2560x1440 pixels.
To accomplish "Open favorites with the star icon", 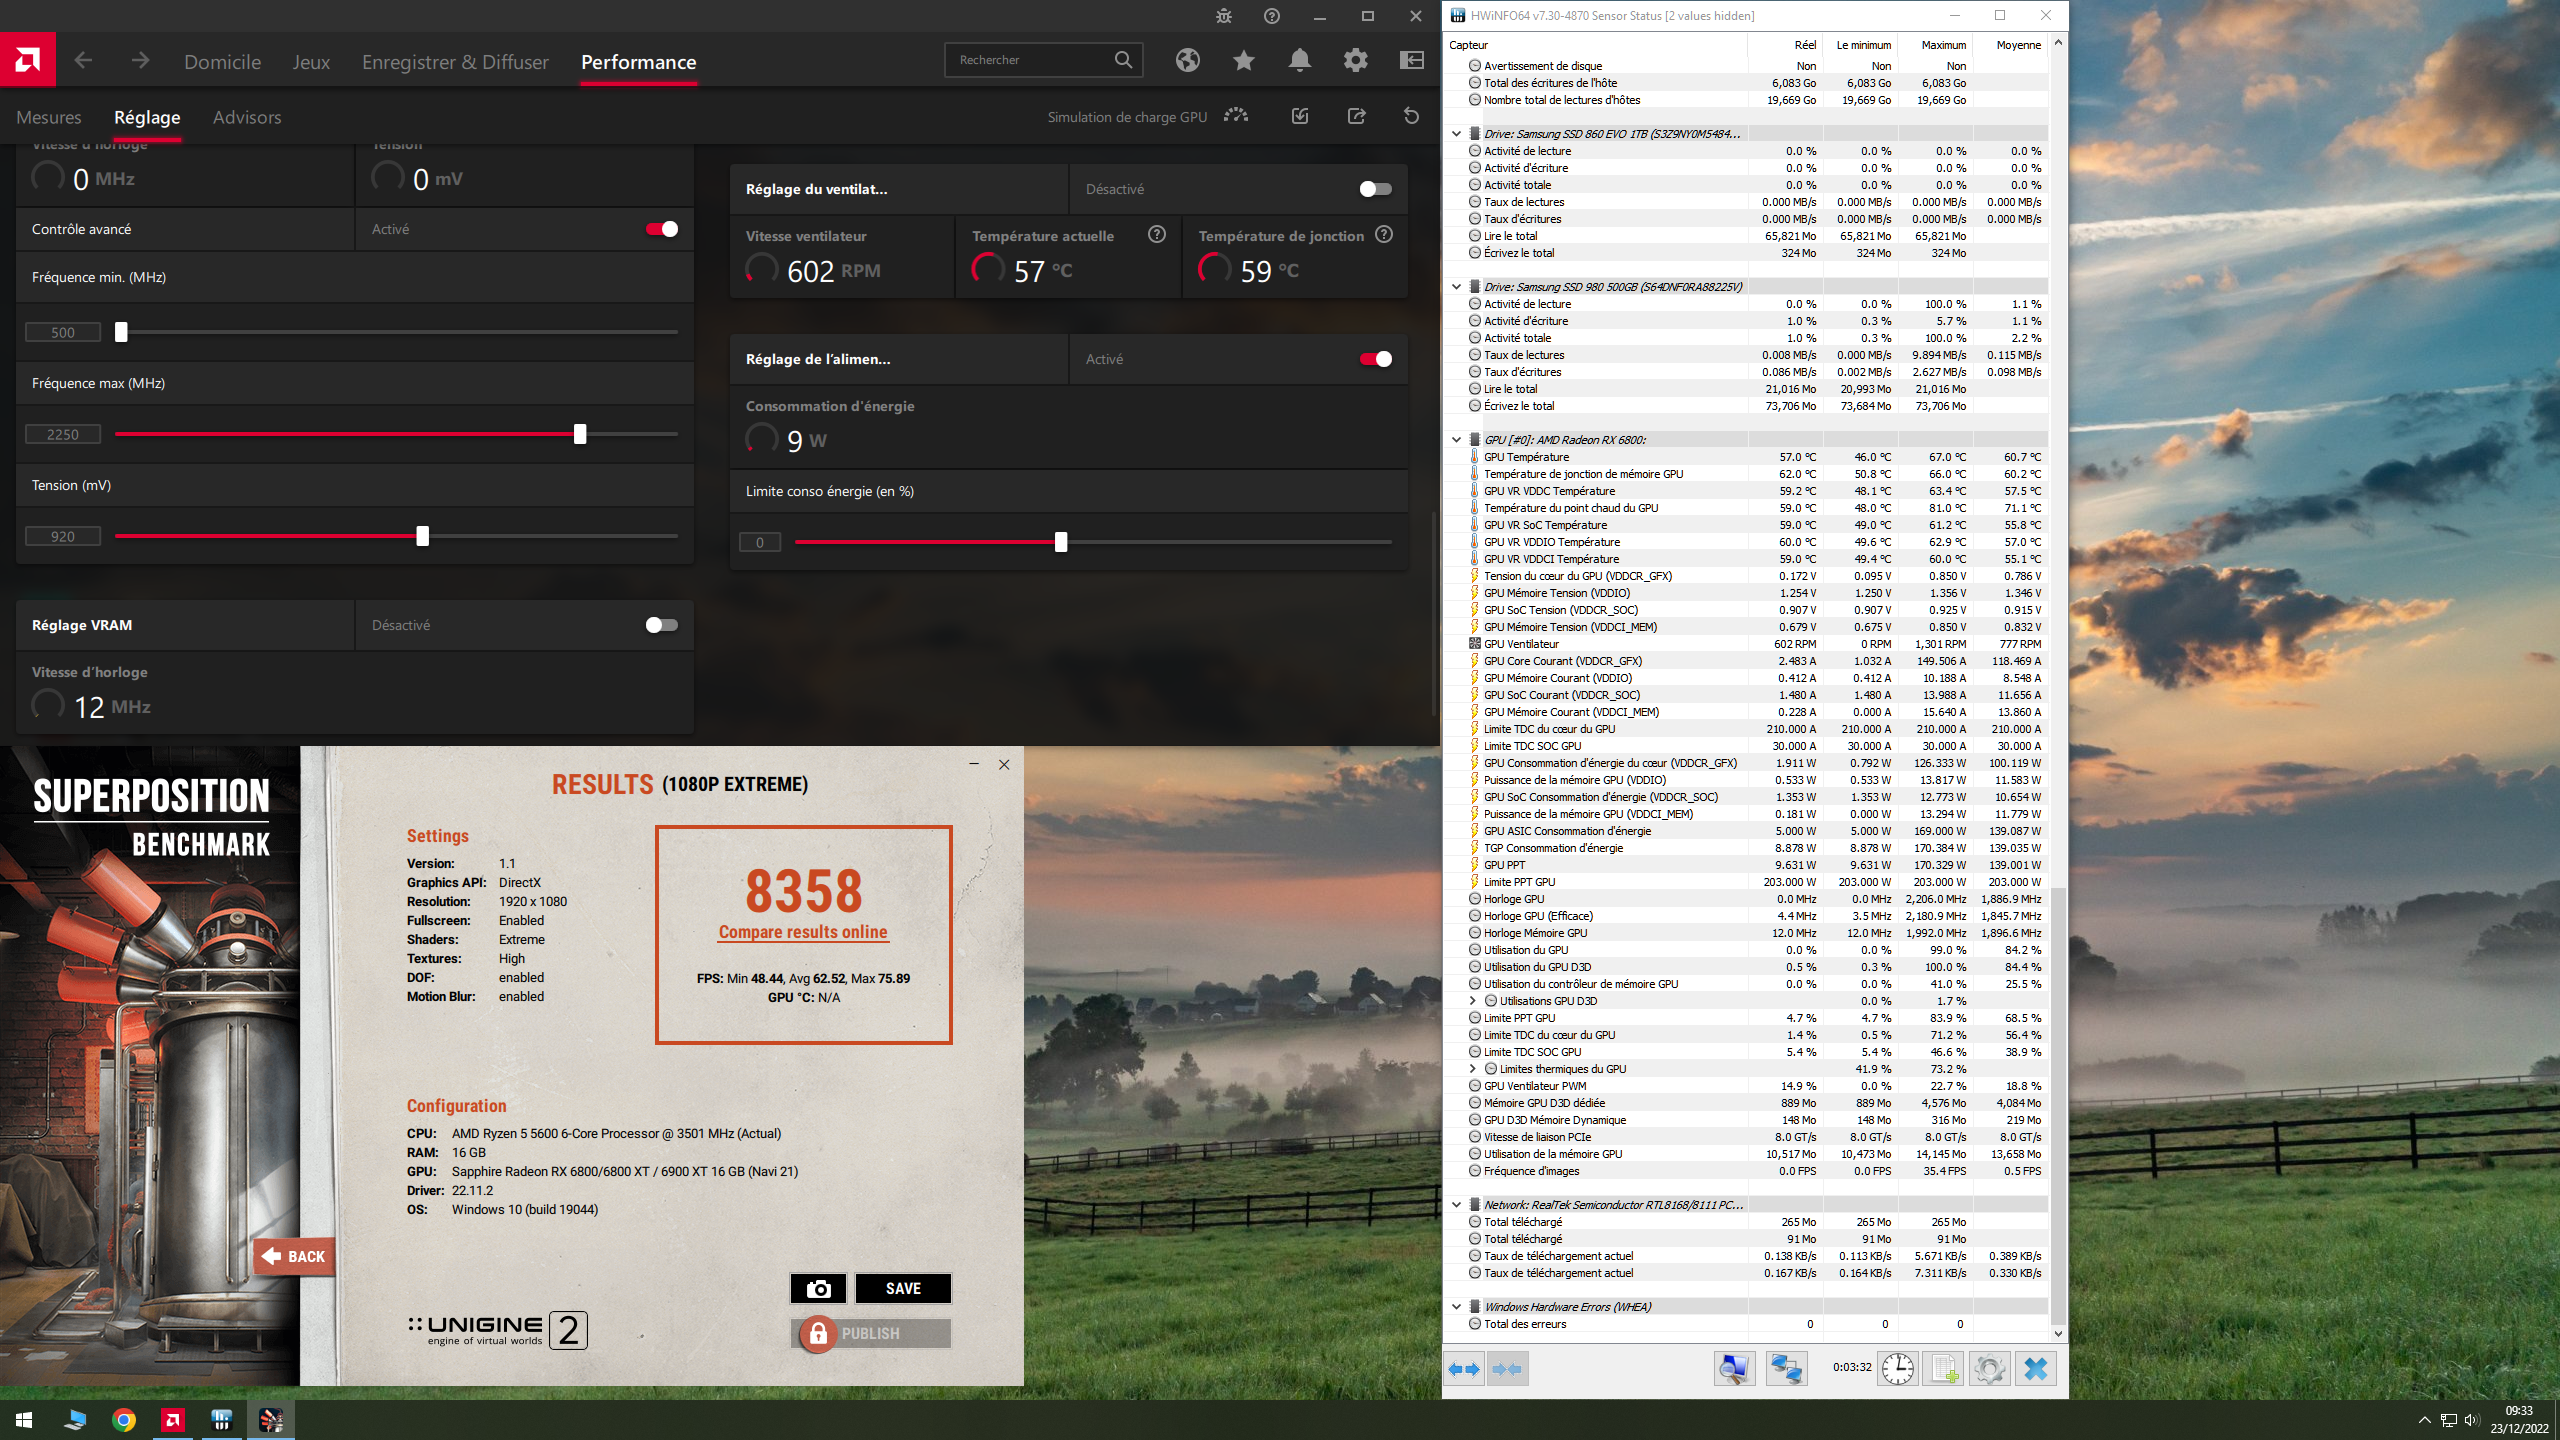I will click(1244, 61).
